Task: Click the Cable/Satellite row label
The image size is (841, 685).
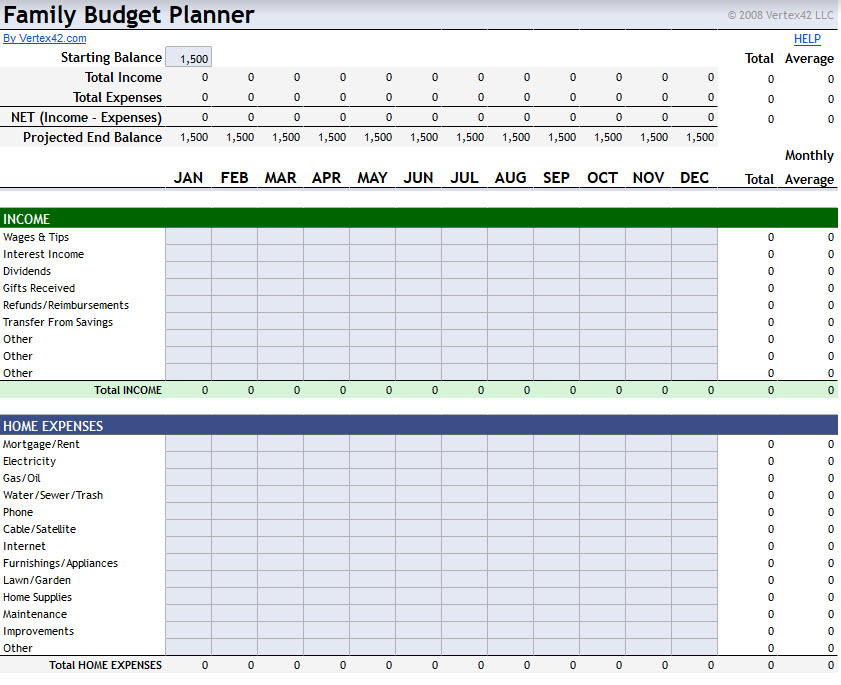Action: pos(40,529)
